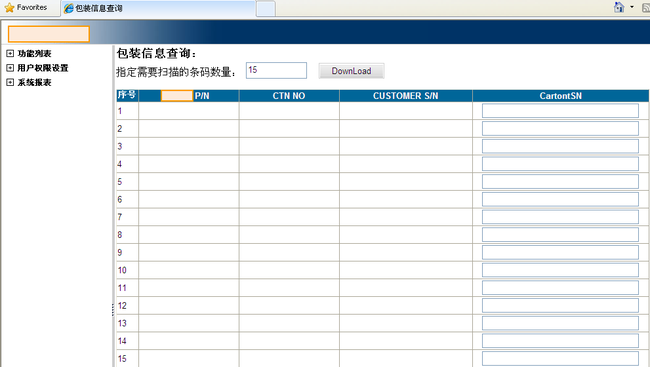Click the CartontSN input in row 13
The height and width of the screenshot is (367, 650).
560,323
